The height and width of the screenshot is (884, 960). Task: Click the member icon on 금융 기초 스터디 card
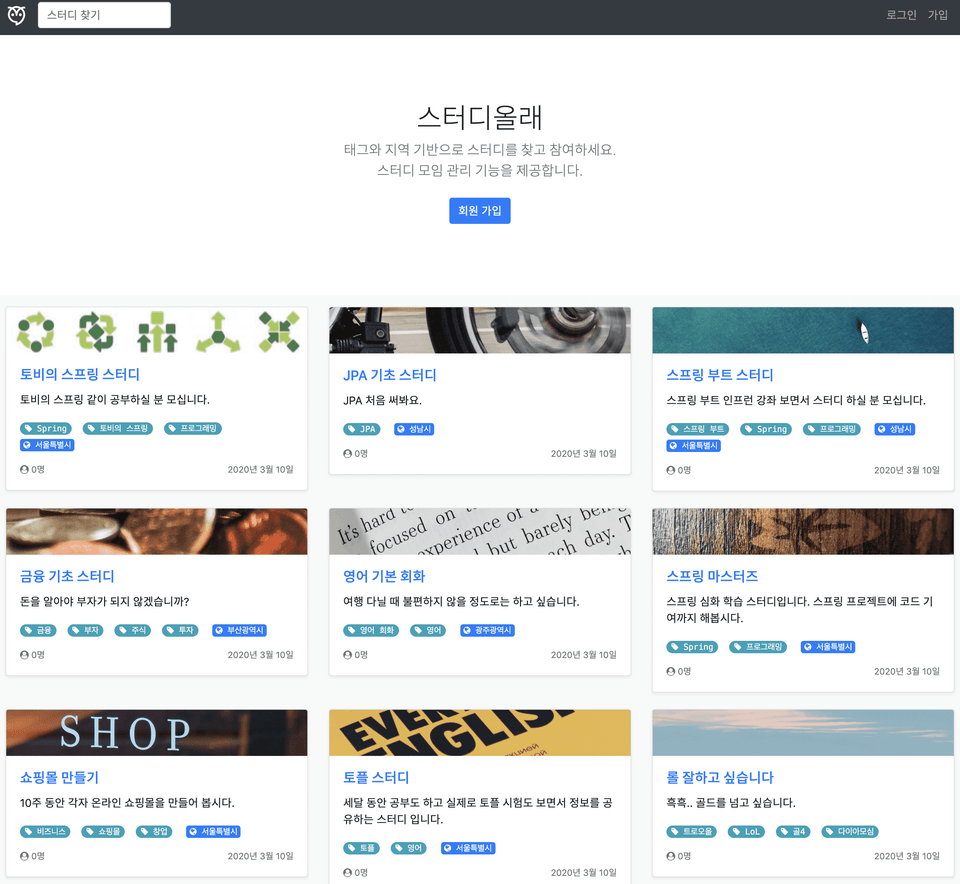click(x=24, y=655)
